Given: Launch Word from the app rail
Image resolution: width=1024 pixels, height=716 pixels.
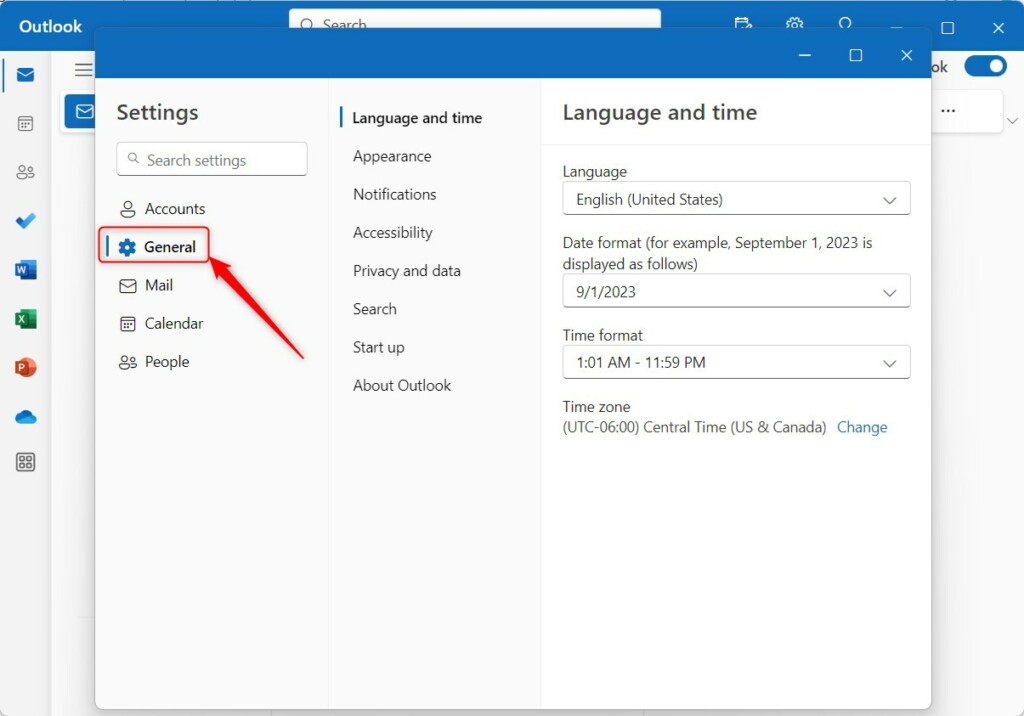Looking at the screenshot, I should [x=25, y=269].
